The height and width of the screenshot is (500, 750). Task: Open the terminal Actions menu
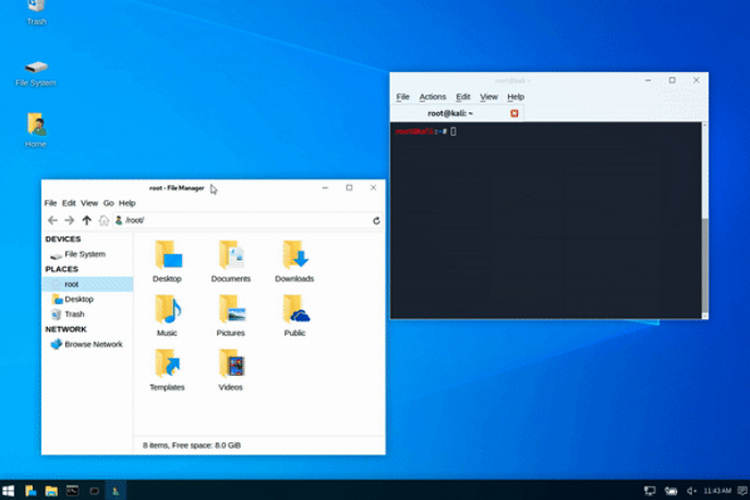coord(432,97)
